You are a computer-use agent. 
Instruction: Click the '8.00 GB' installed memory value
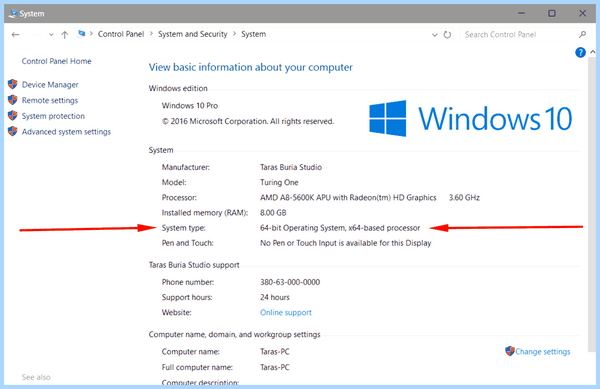273,213
